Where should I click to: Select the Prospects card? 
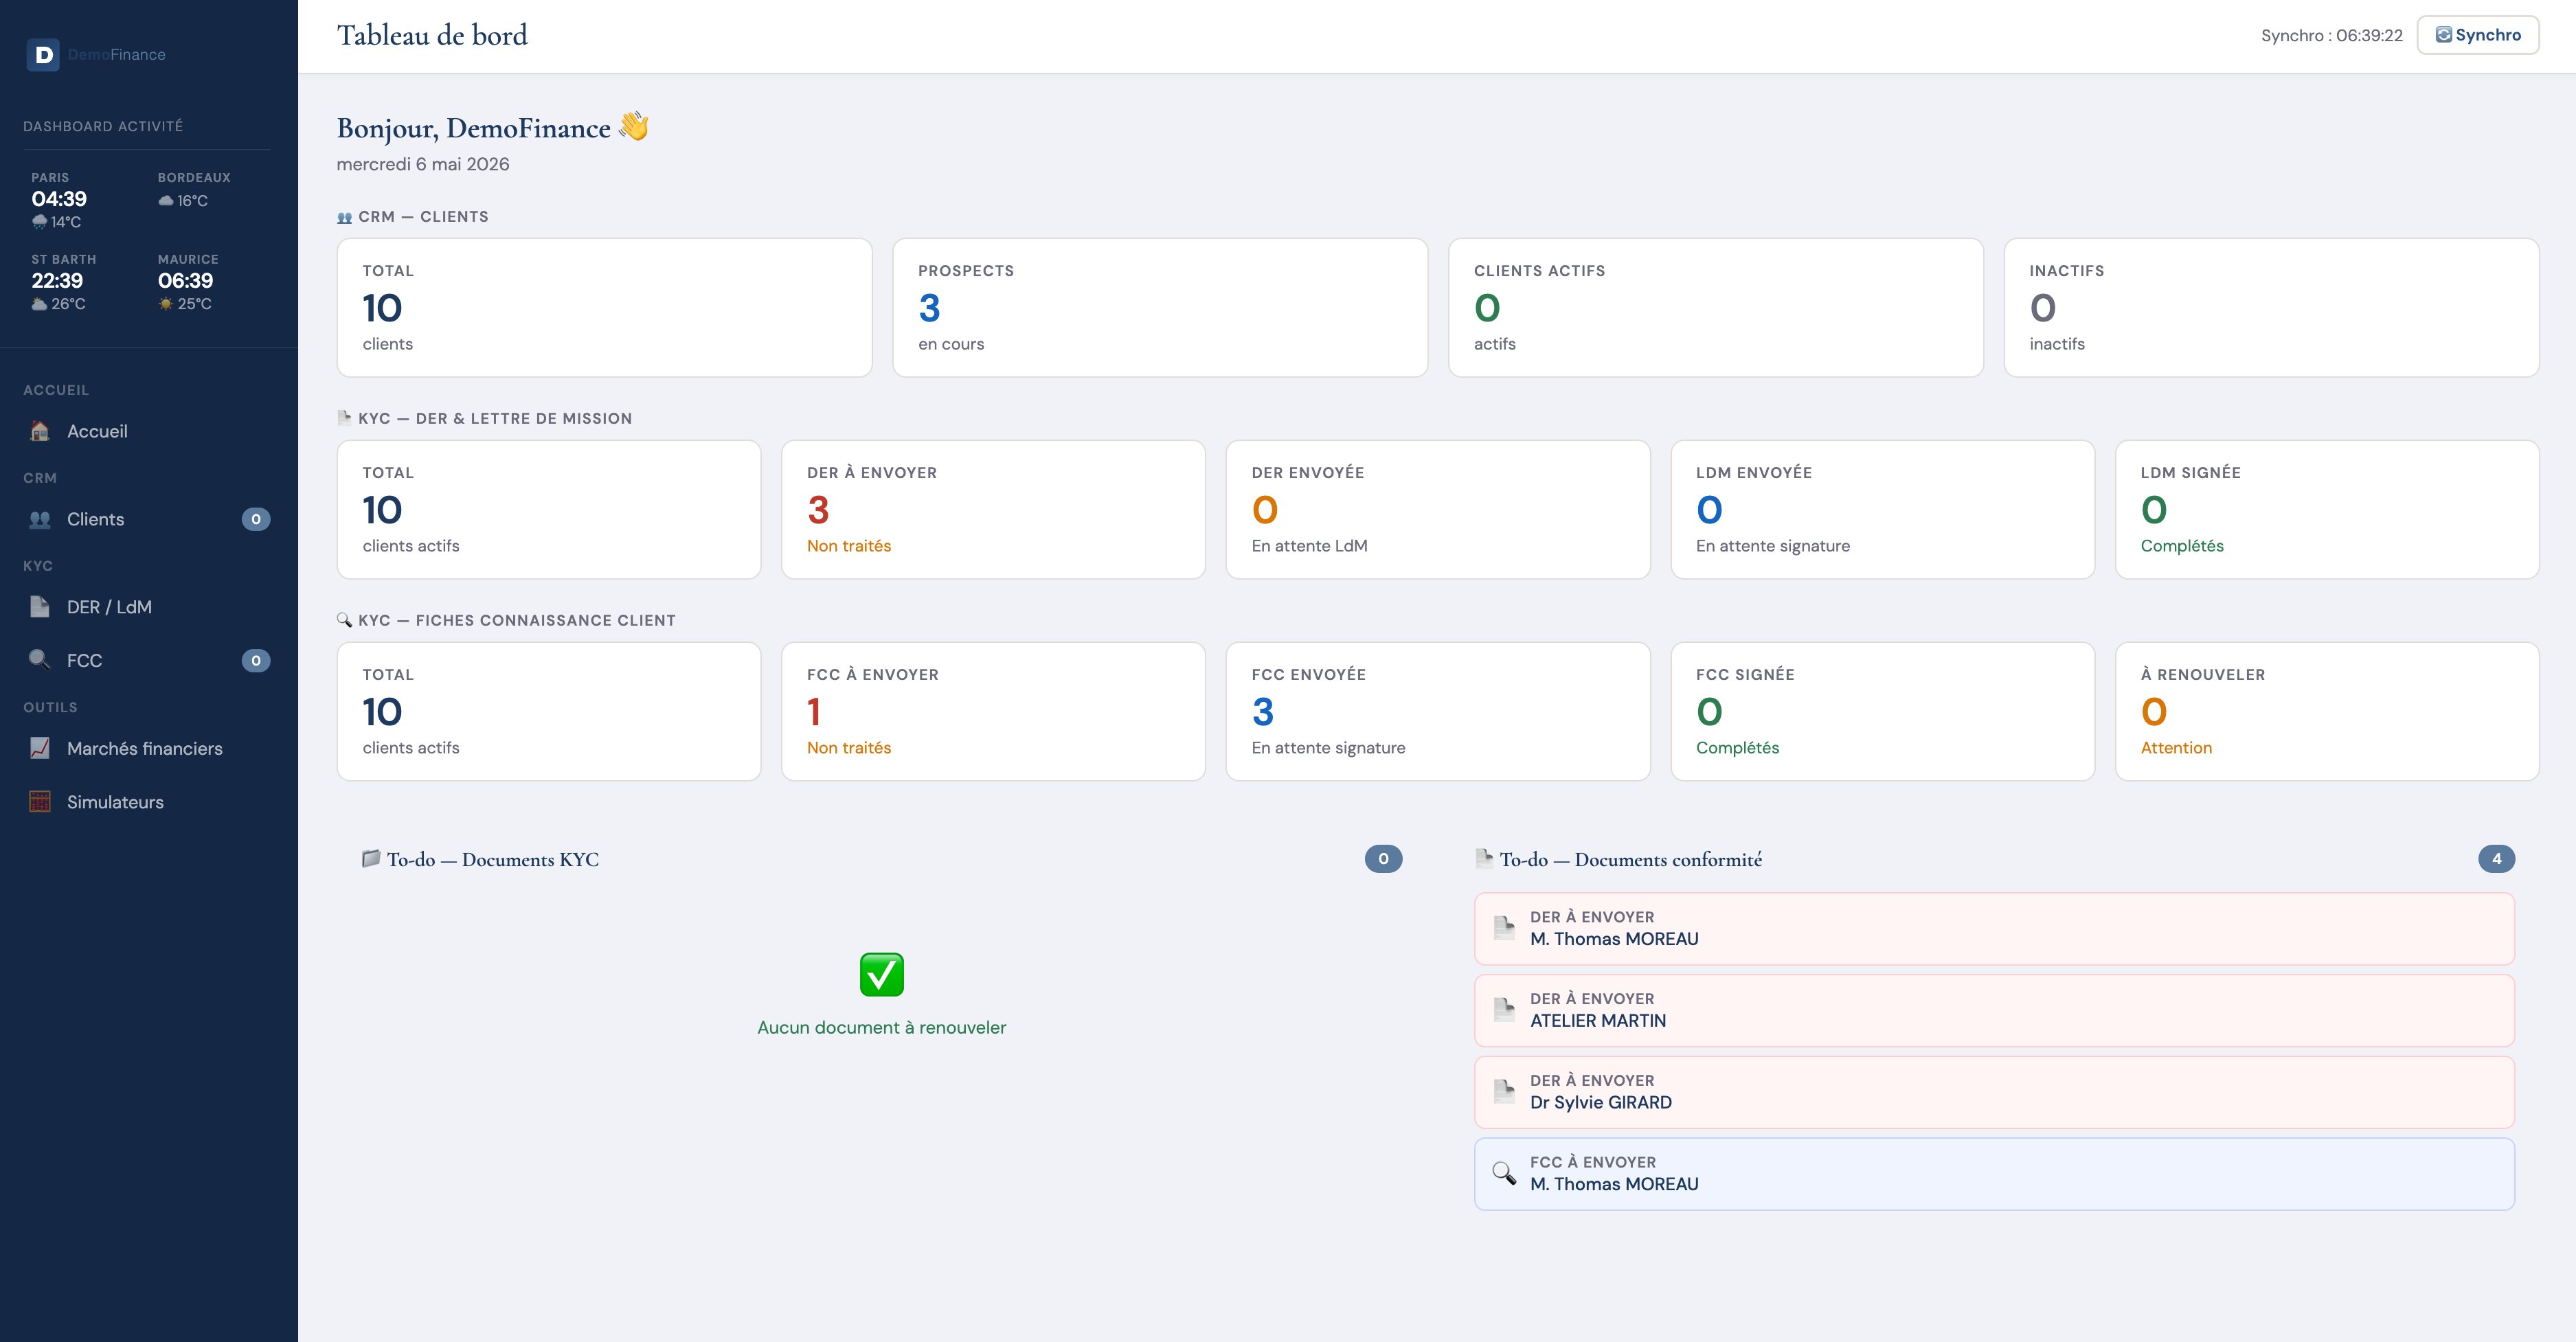[1160, 307]
